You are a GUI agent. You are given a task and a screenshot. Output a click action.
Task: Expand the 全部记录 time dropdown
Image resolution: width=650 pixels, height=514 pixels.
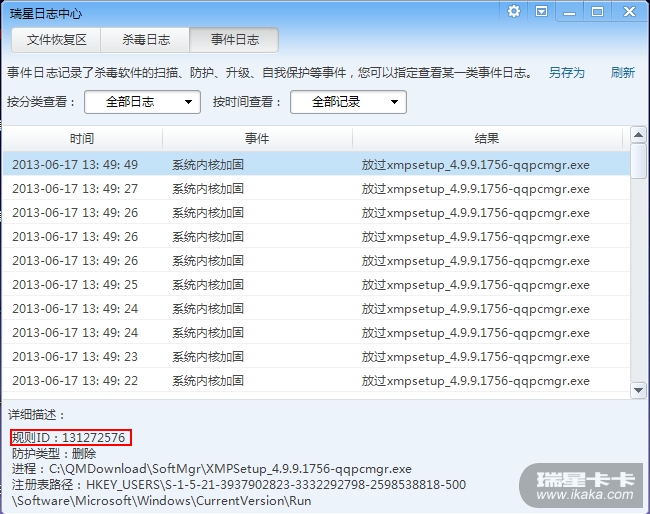[x=348, y=102]
